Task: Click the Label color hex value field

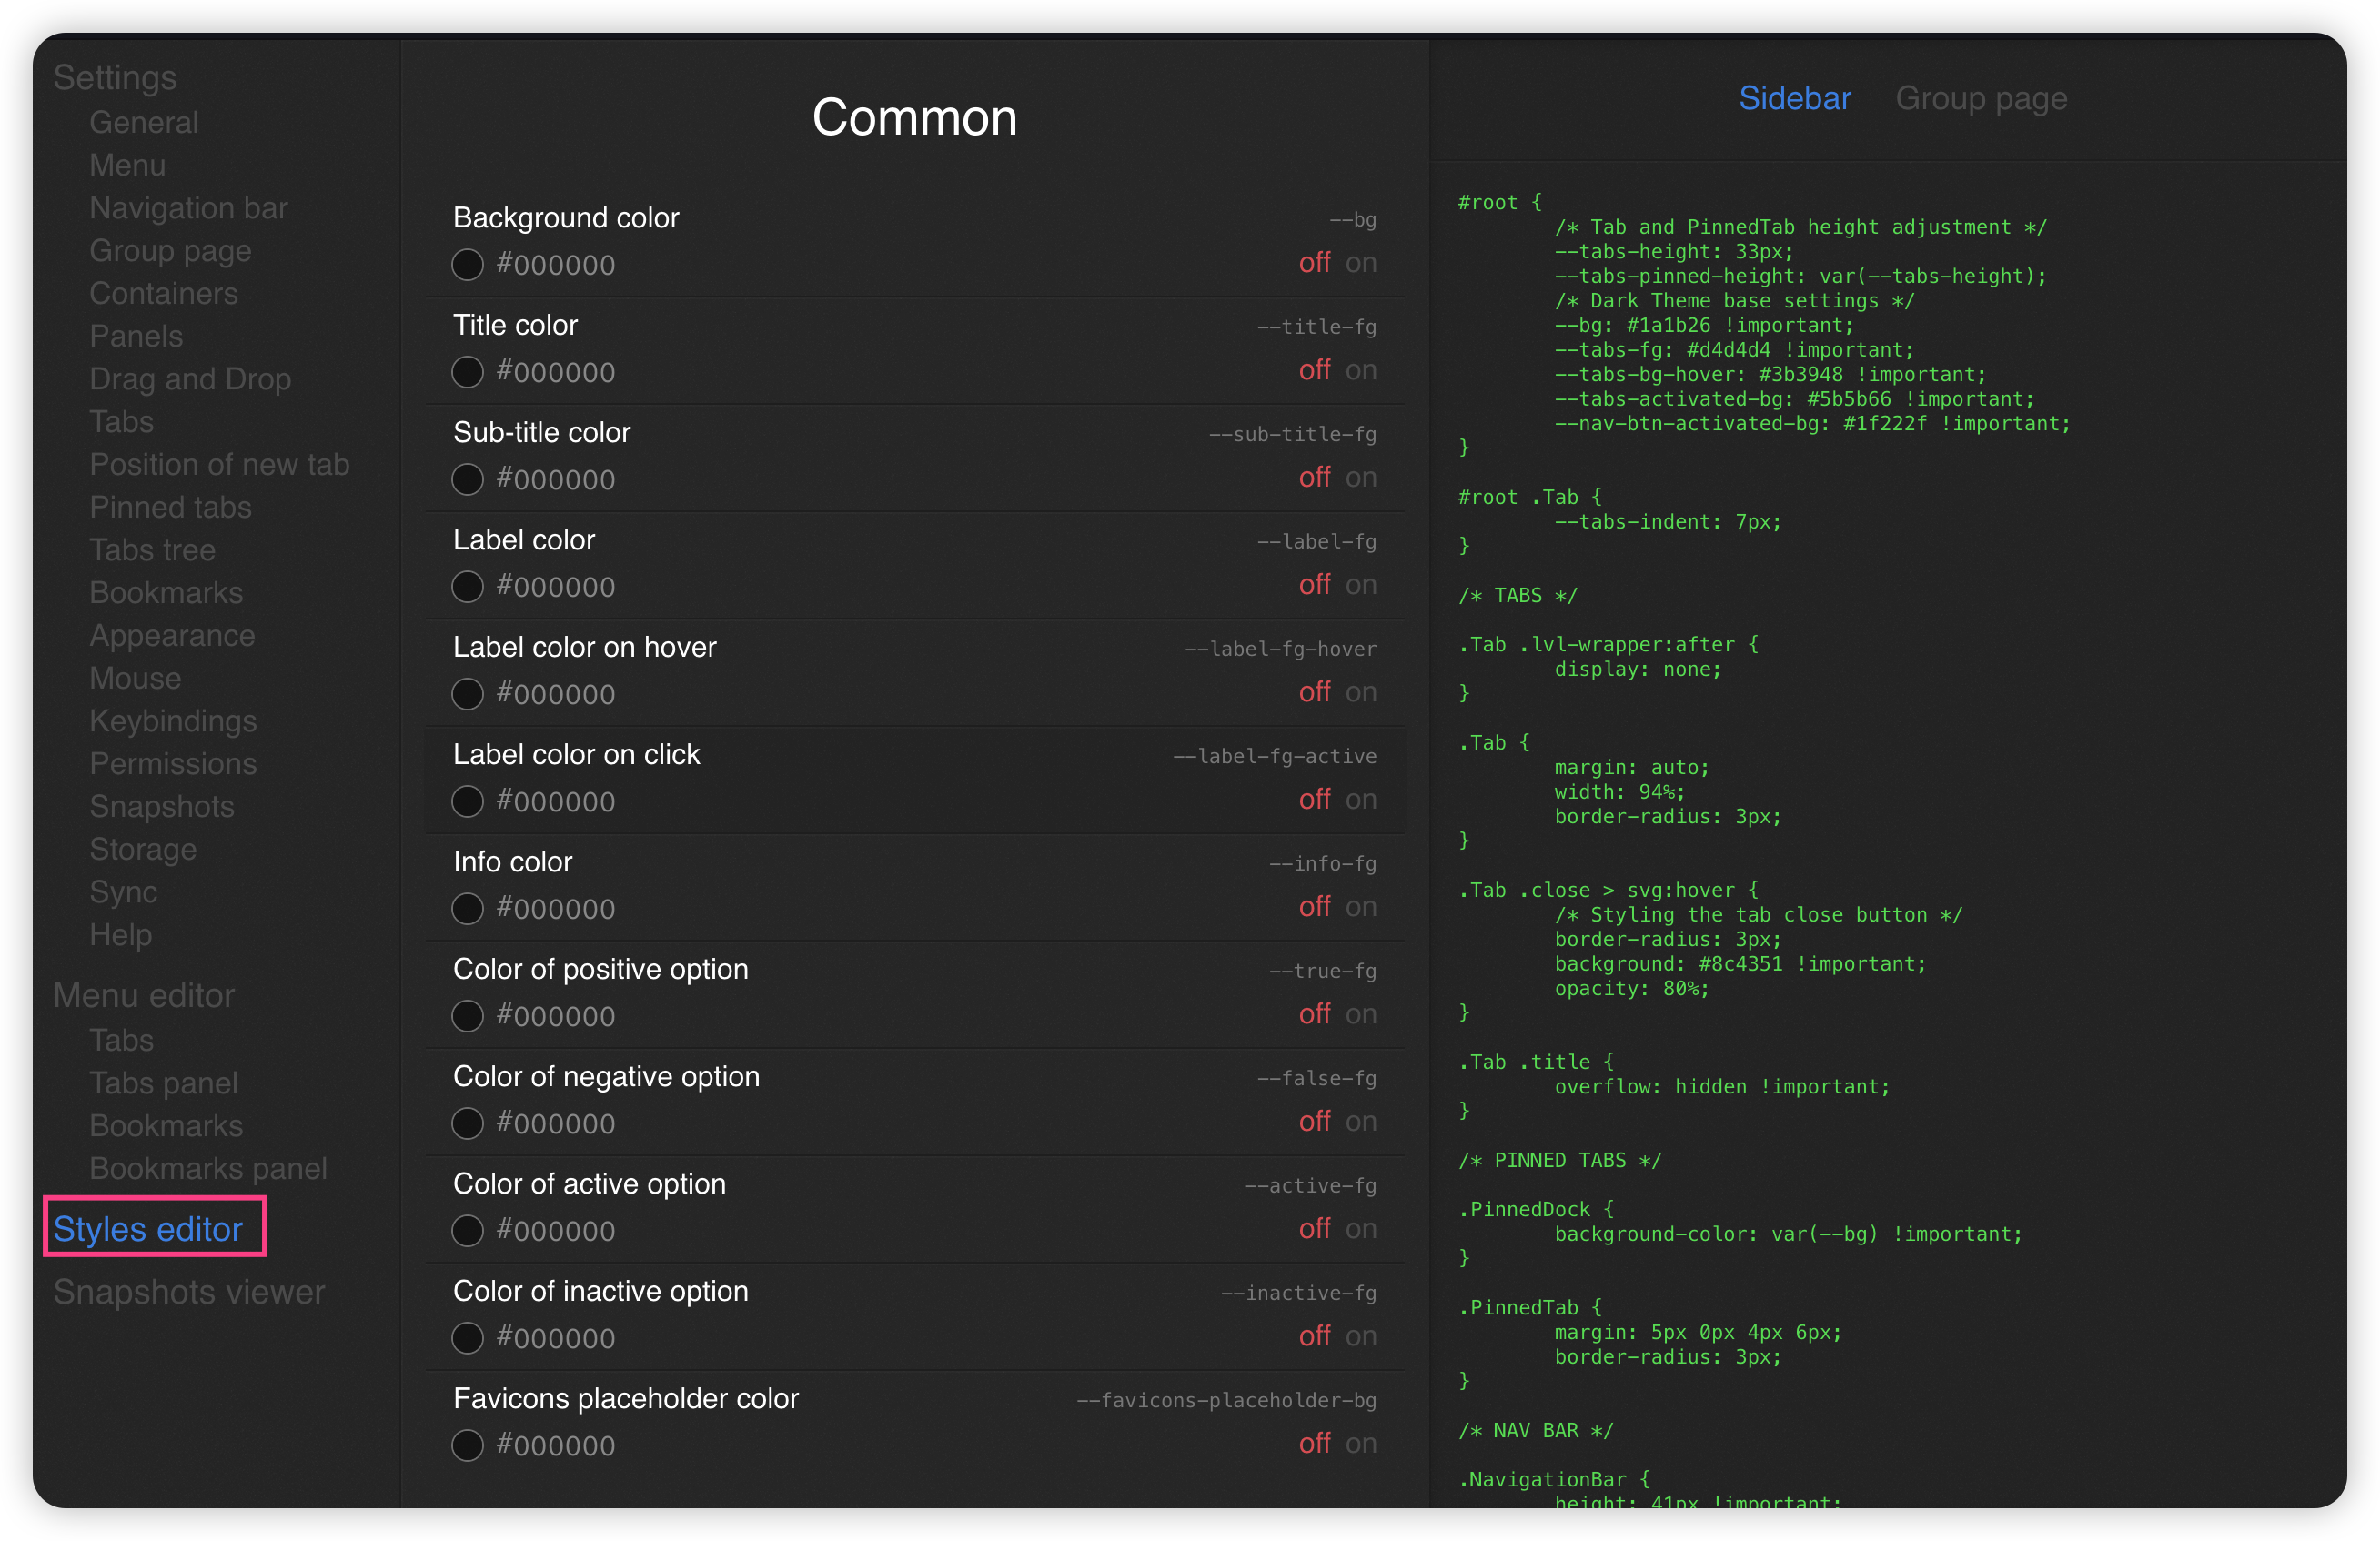Action: [556, 587]
